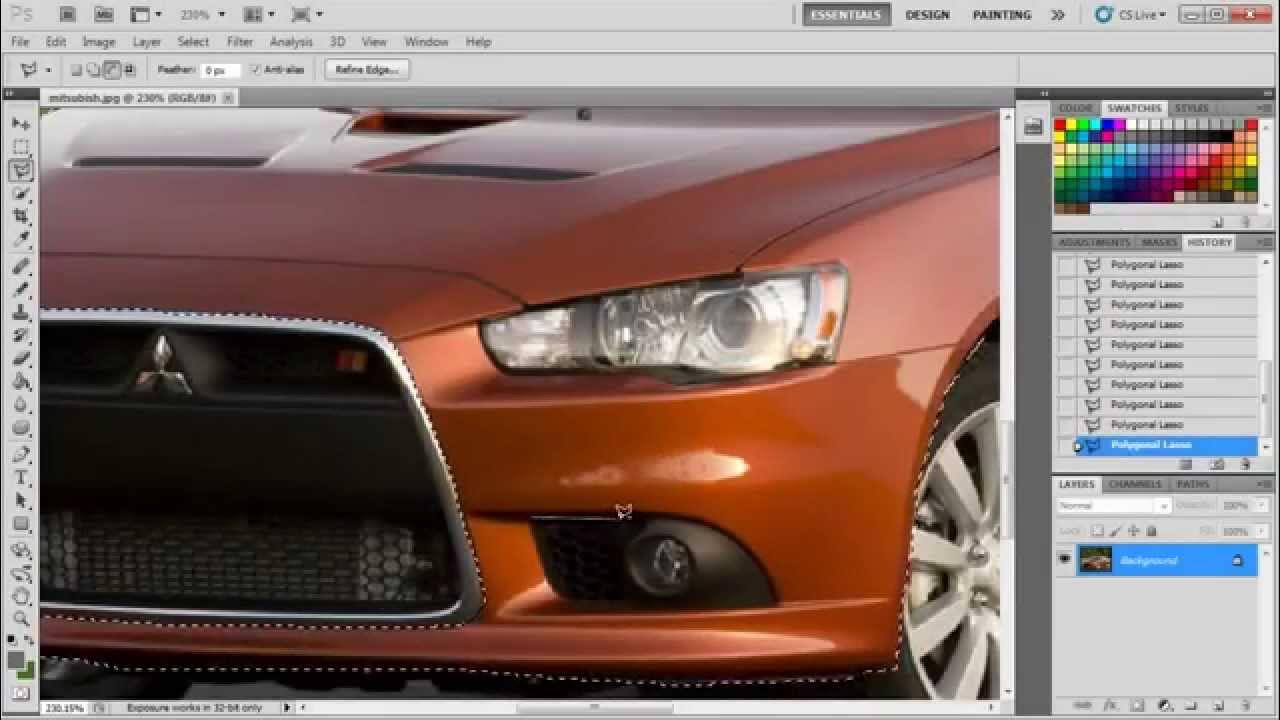Select the Rectangle shape tool

21,523
